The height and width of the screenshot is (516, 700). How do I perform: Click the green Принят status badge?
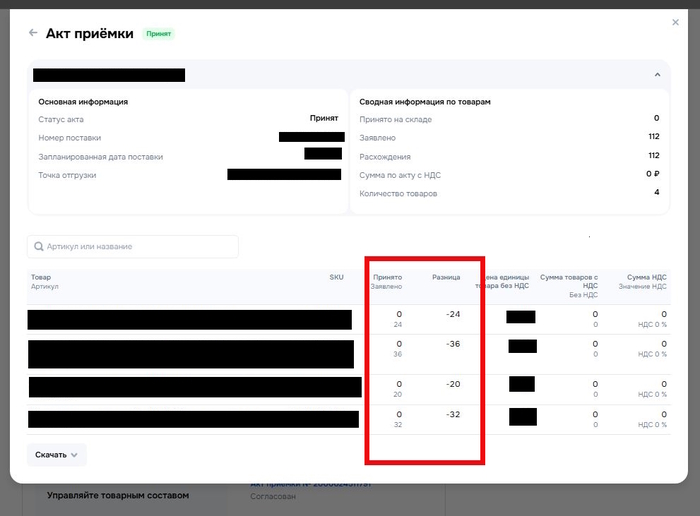tap(159, 33)
